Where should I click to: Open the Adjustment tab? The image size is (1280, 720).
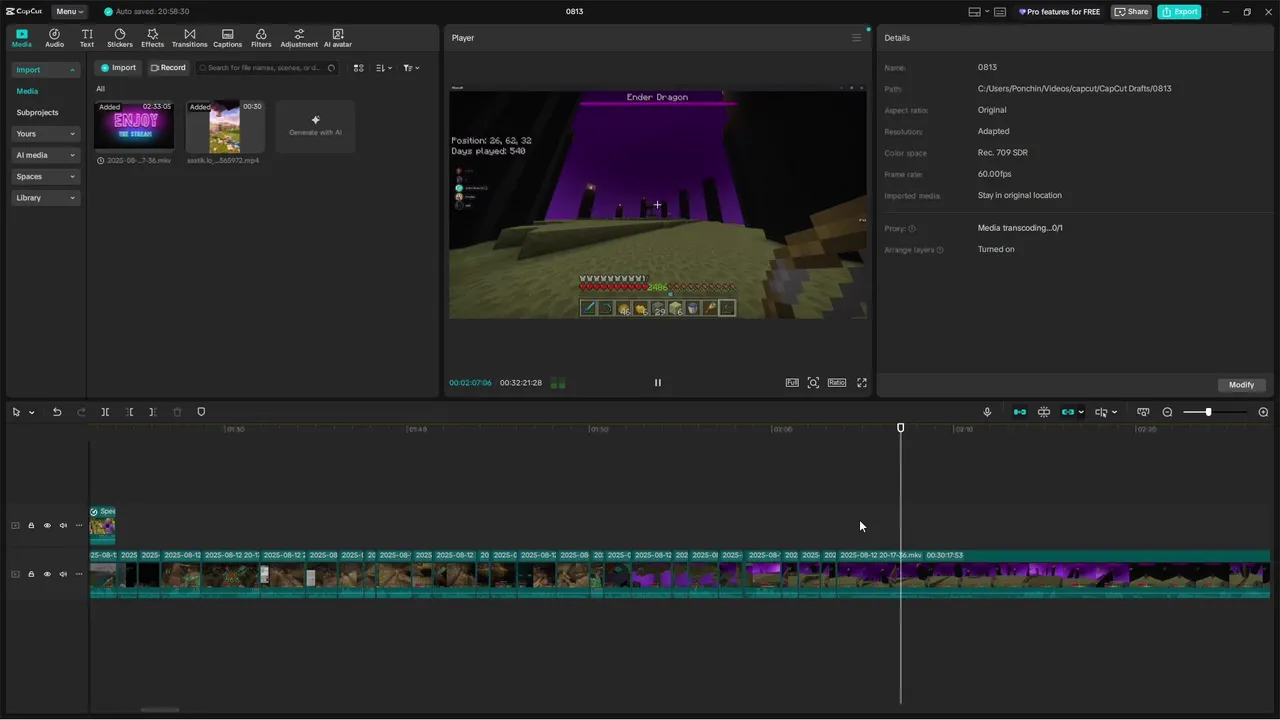point(299,38)
